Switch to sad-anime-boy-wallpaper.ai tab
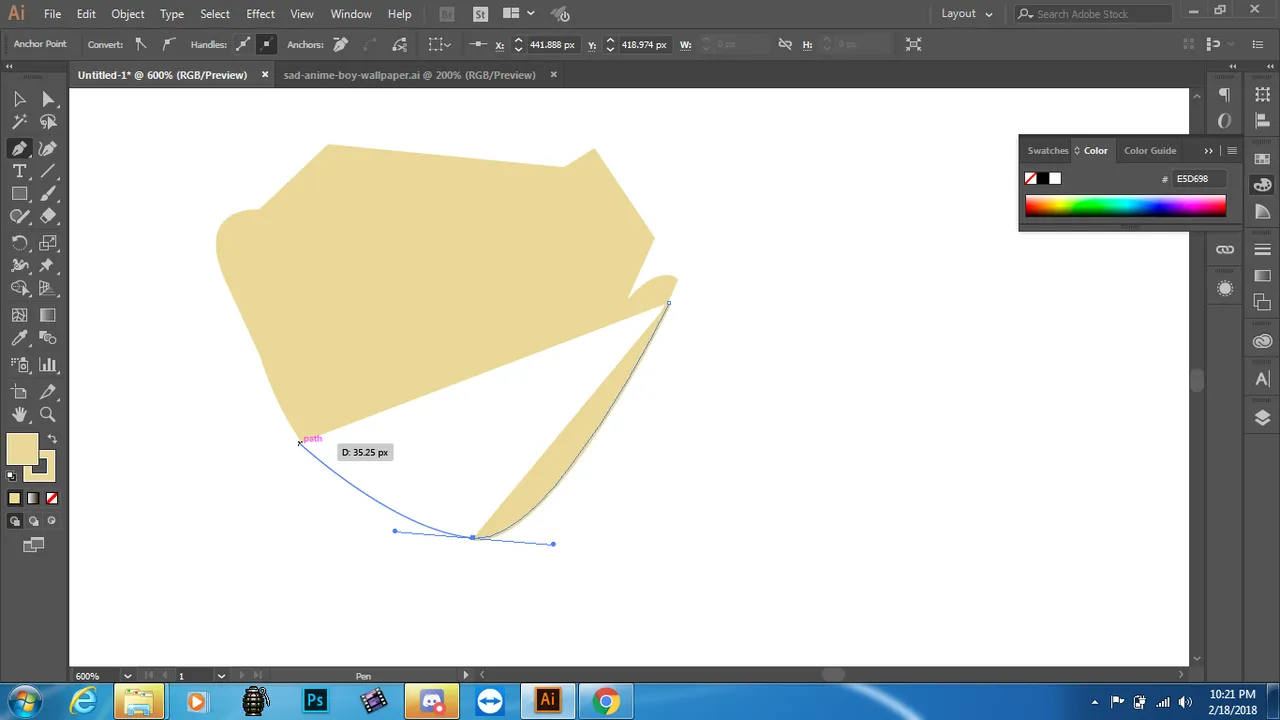The image size is (1280, 720). click(409, 75)
